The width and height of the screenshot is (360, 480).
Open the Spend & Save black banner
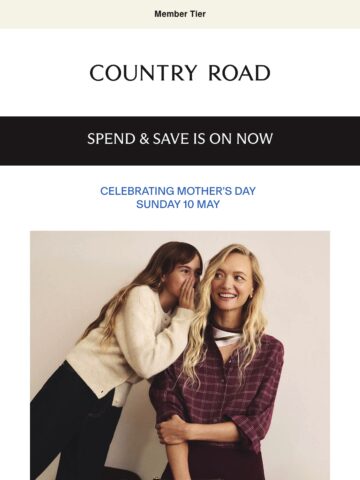tap(180, 141)
